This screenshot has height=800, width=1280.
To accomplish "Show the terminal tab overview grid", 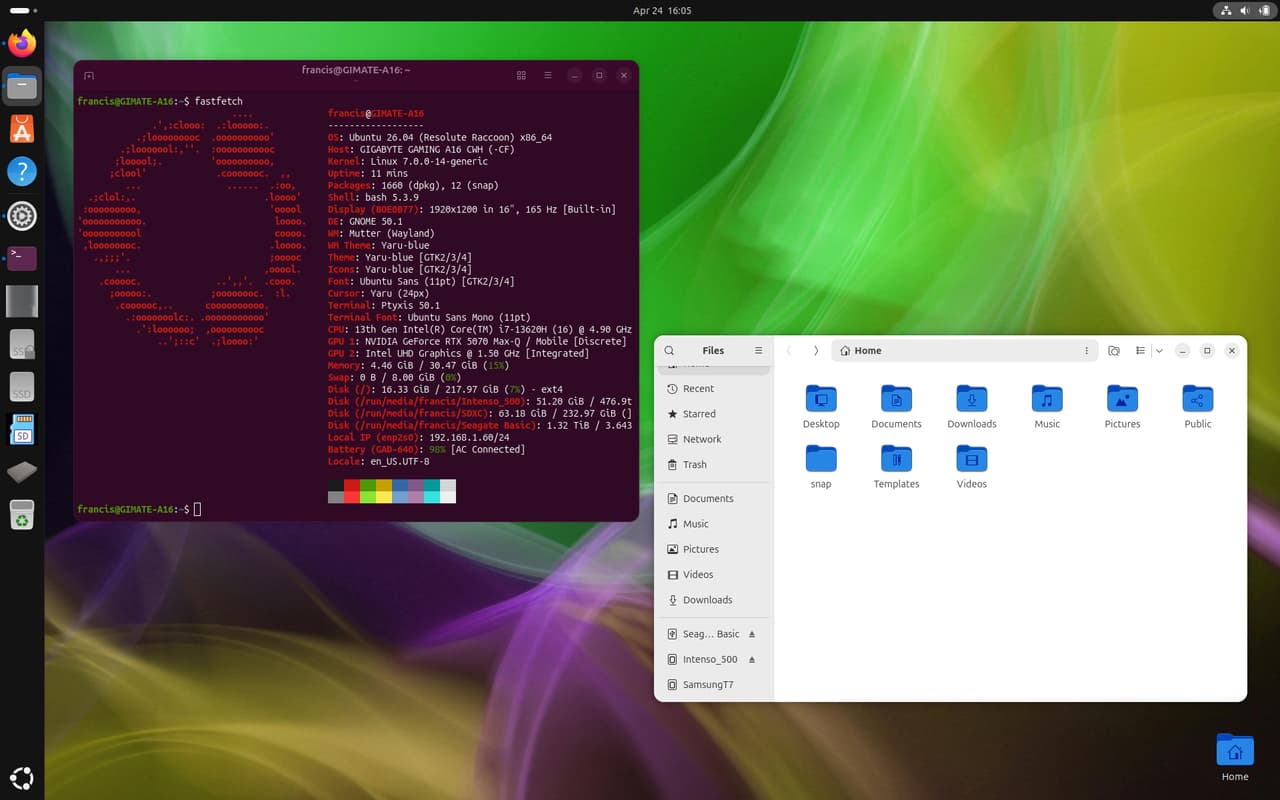I will 521,76.
